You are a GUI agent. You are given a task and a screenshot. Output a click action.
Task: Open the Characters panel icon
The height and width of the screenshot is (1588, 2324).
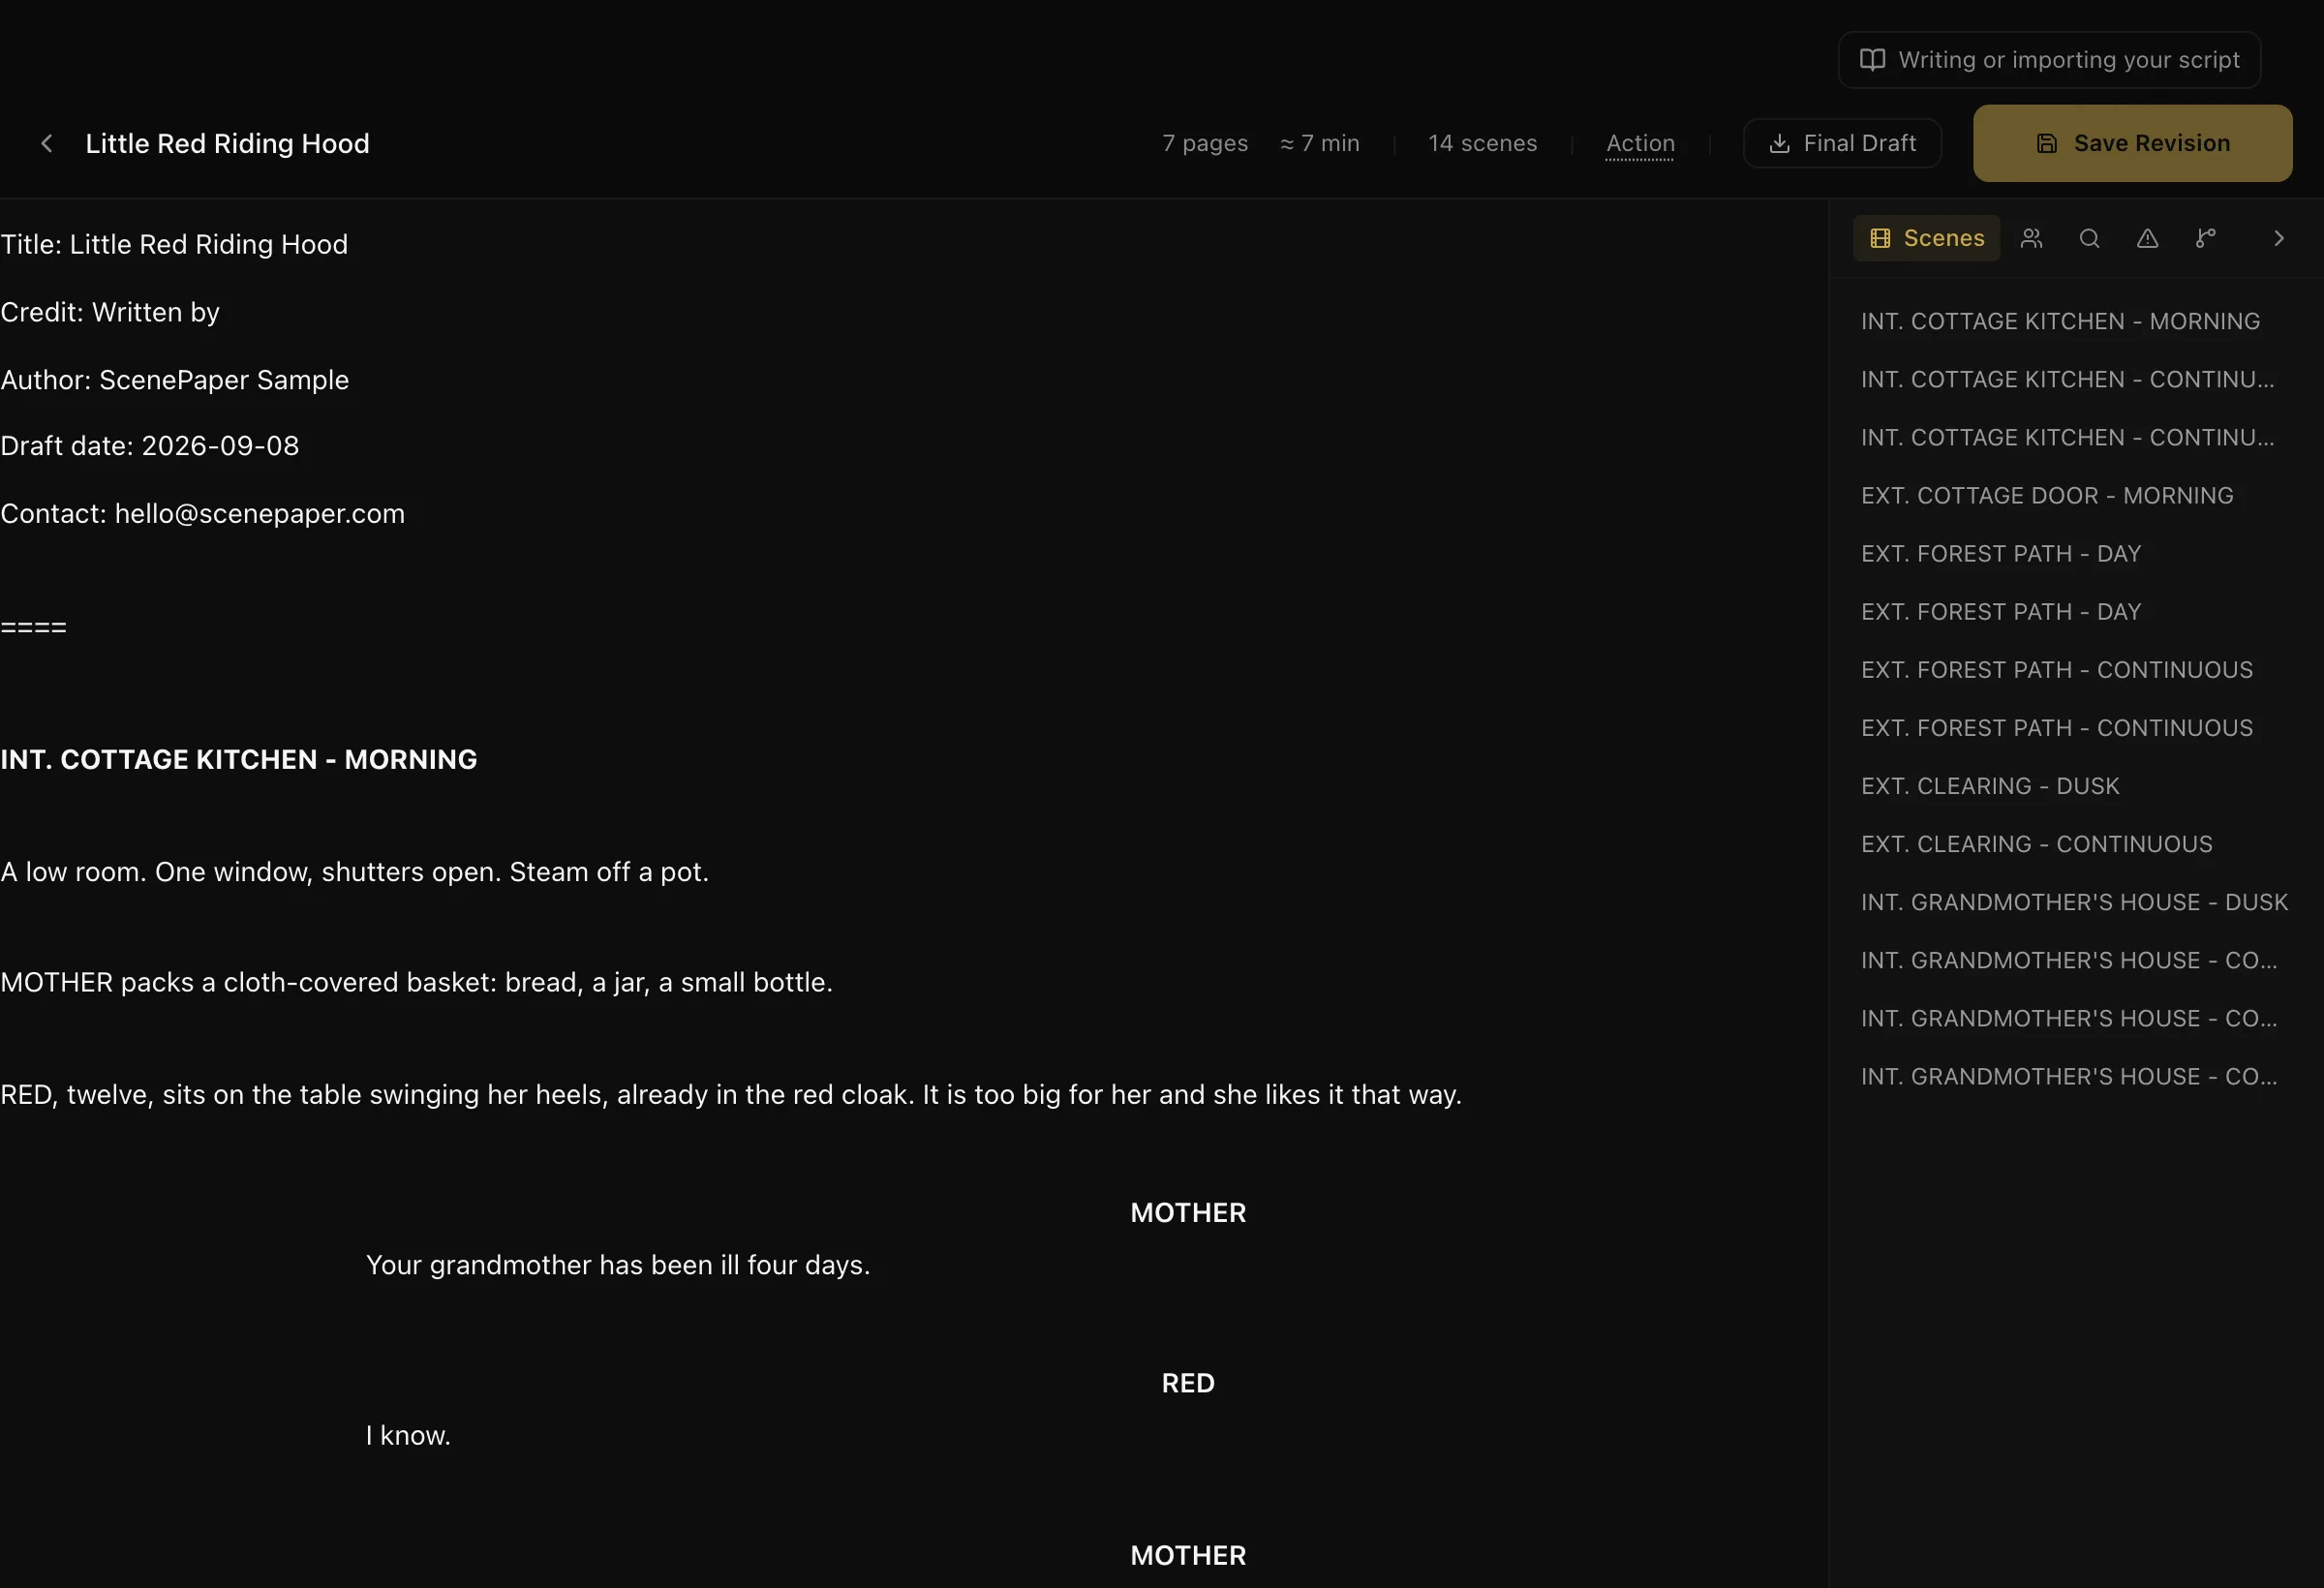coord(2031,238)
